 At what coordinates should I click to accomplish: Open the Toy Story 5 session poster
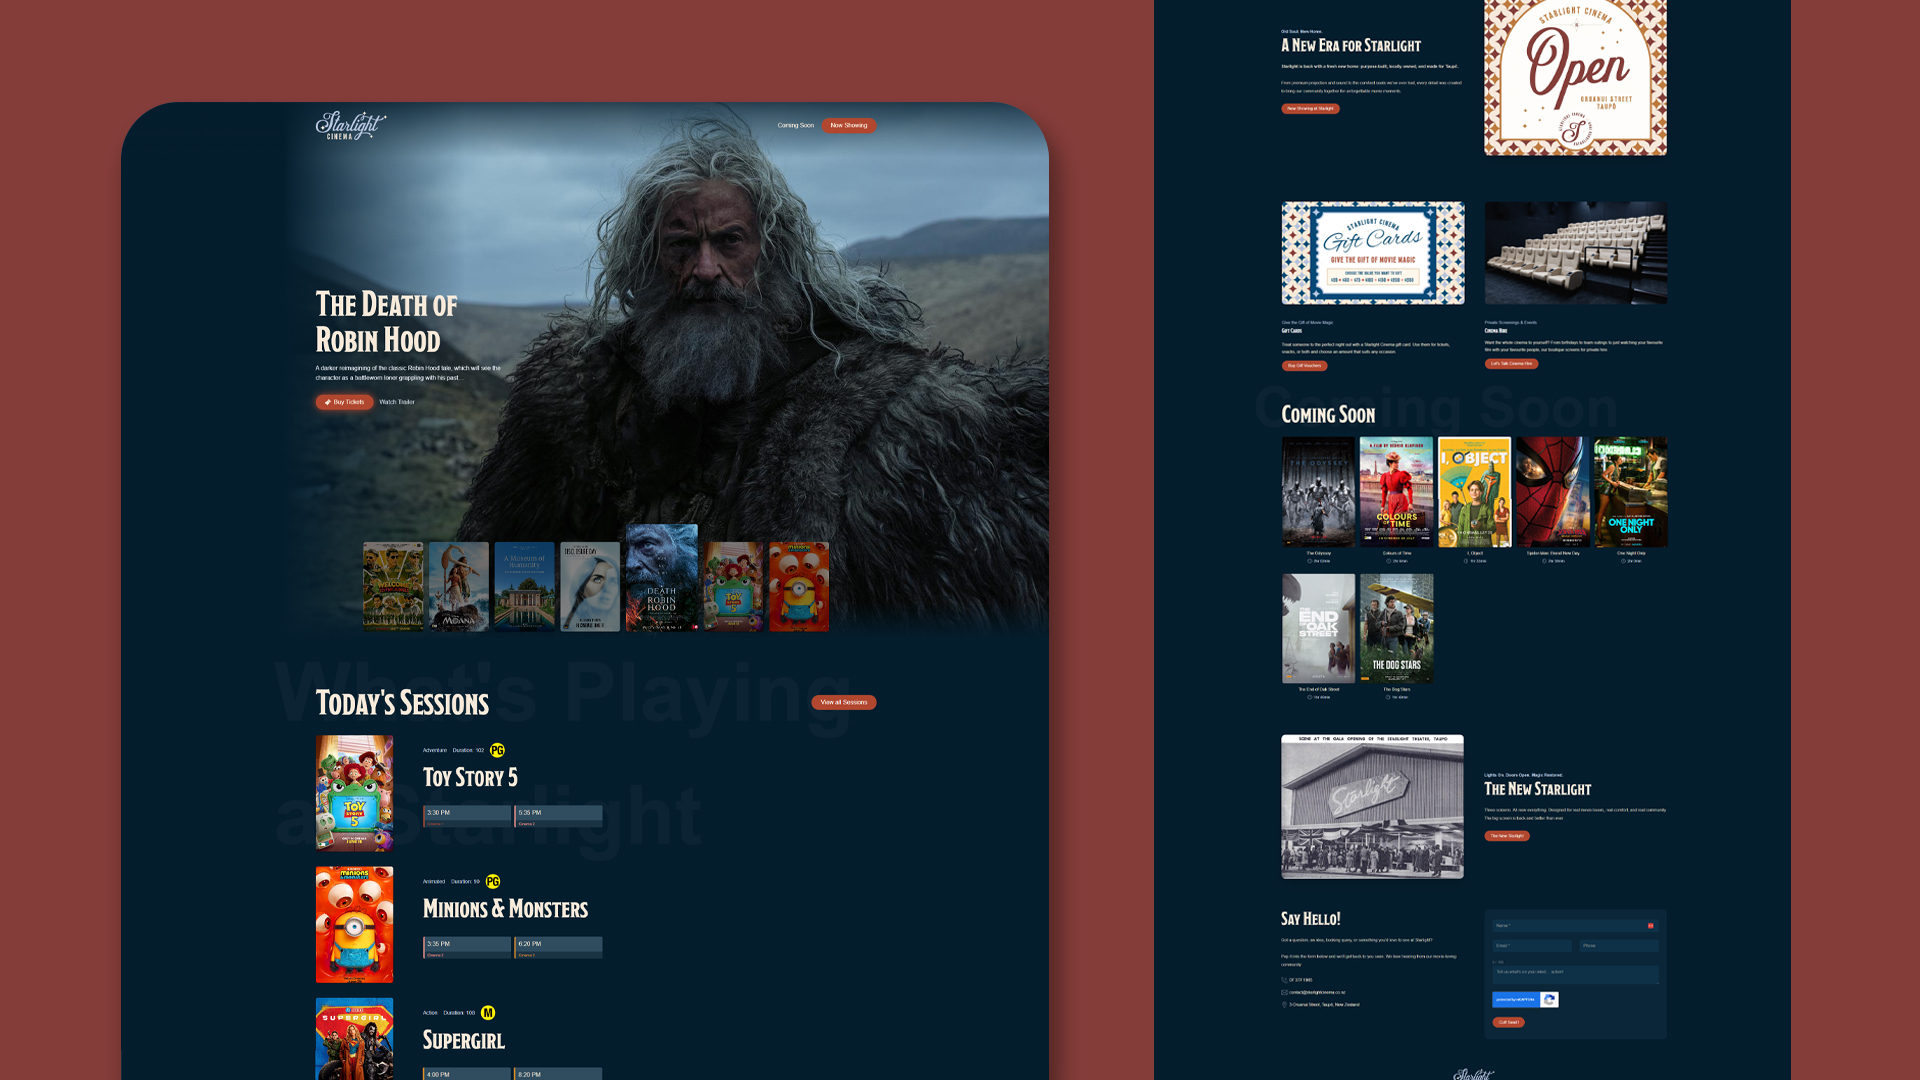click(x=354, y=793)
